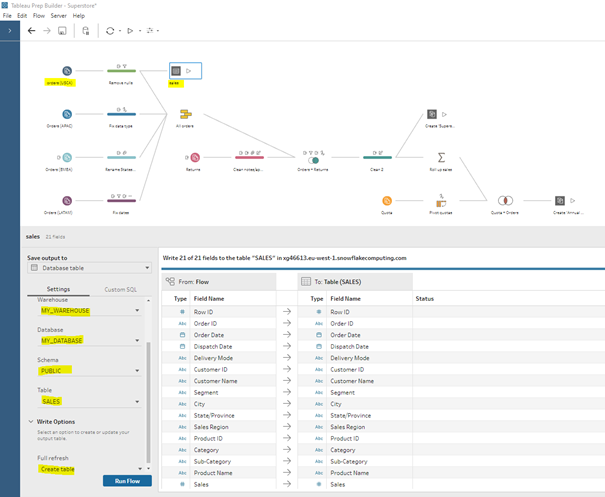Open the Table SALES dropdown
605x497 pixels.
point(89,402)
